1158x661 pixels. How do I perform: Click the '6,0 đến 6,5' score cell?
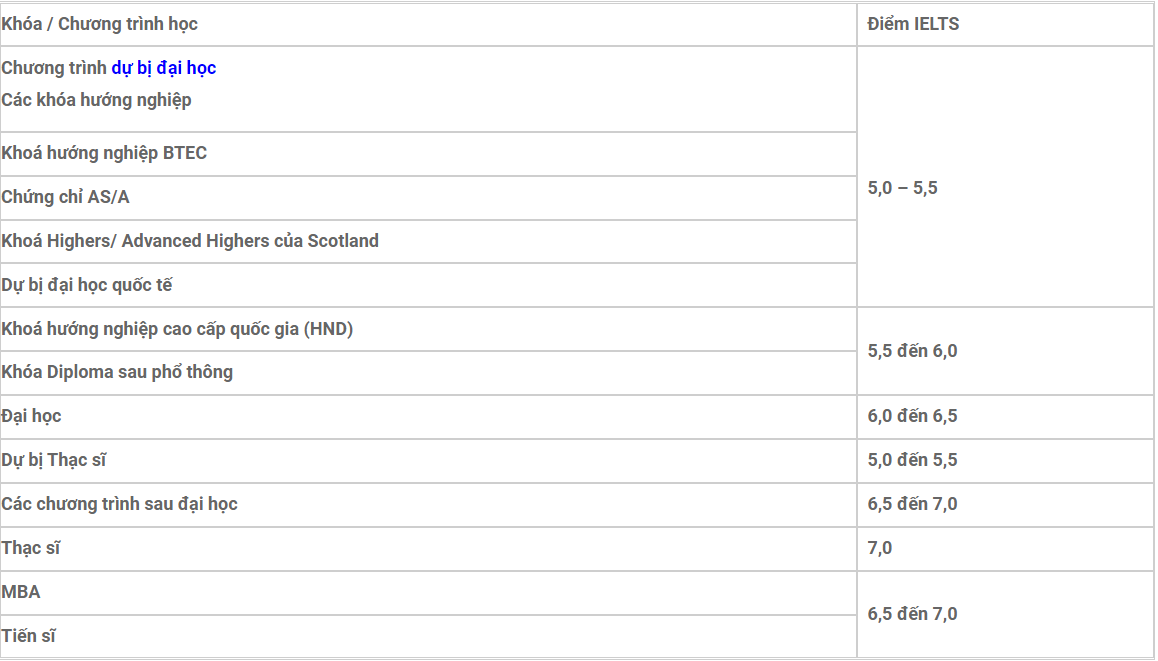(912, 416)
